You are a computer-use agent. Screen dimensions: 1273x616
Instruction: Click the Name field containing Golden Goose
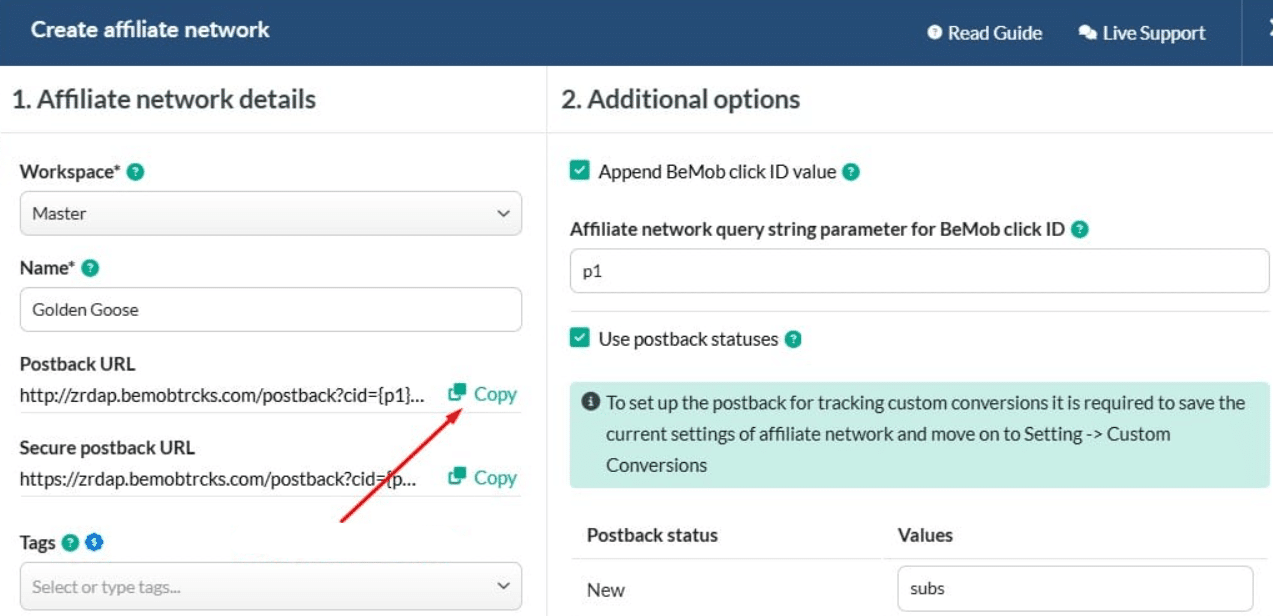270,310
